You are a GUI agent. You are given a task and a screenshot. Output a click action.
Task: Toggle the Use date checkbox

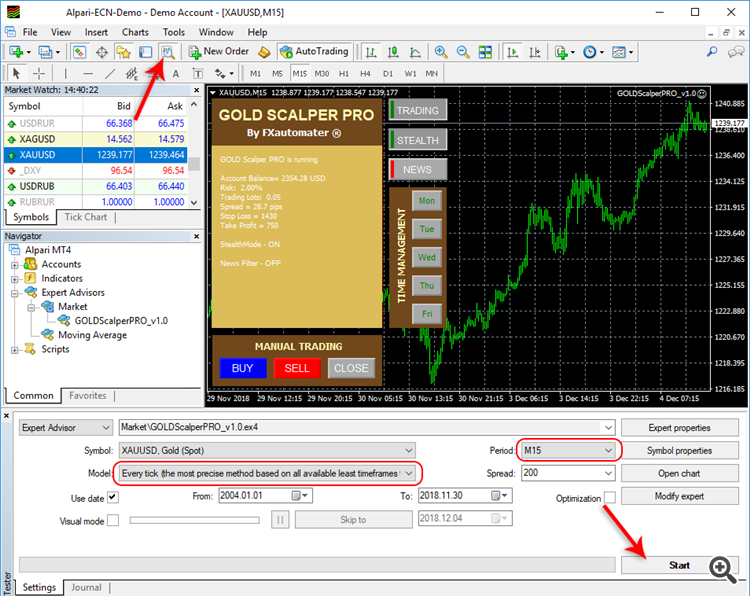click(113, 497)
